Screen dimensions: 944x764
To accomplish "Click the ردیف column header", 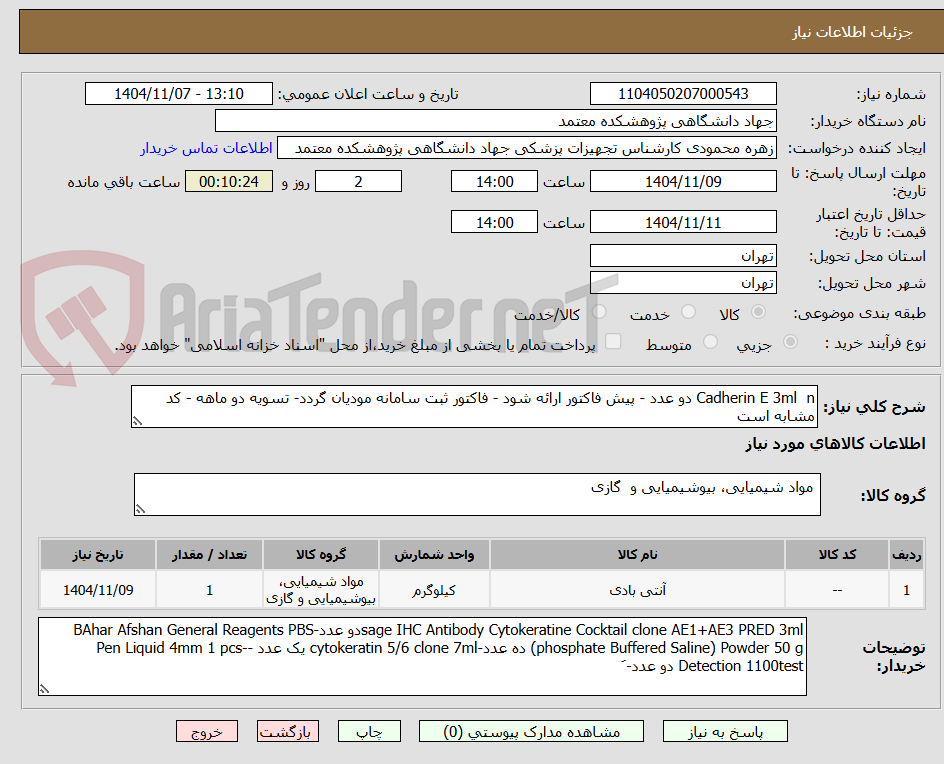I will pos(907,554).
